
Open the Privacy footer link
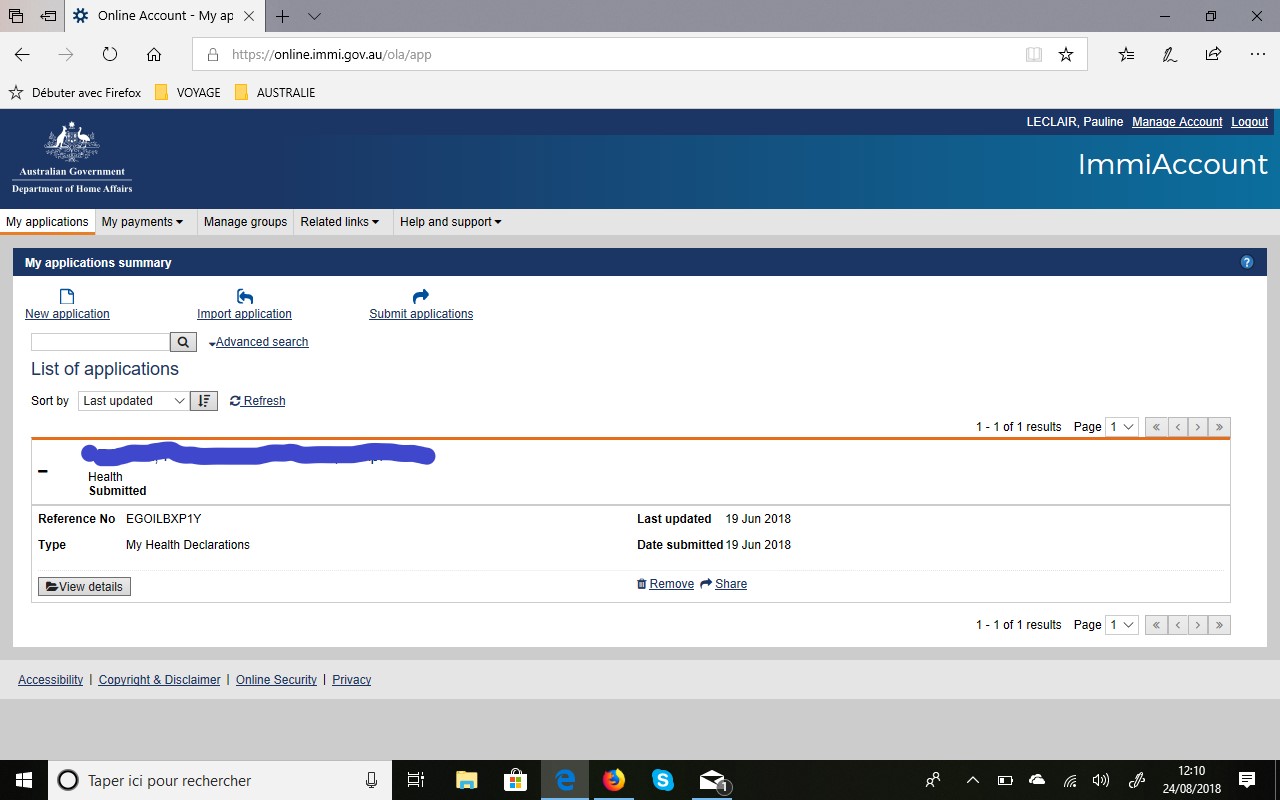coord(351,680)
